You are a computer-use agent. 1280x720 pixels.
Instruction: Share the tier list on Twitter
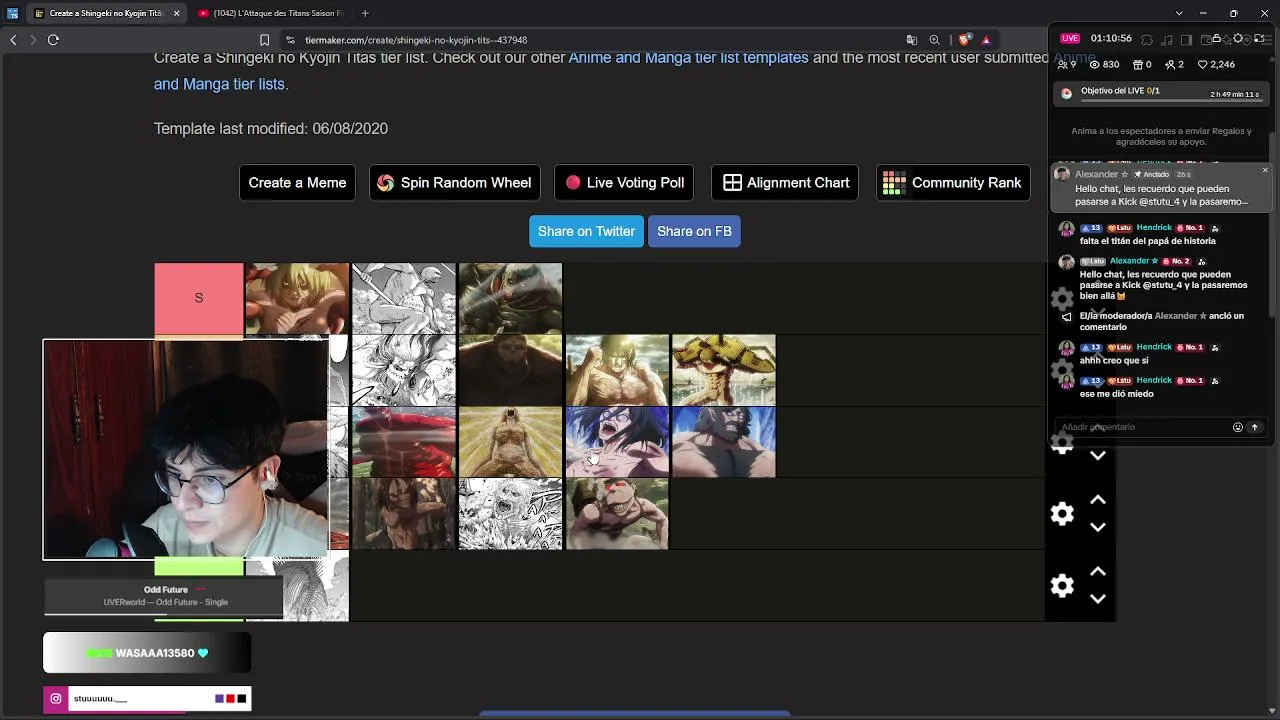[586, 231]
